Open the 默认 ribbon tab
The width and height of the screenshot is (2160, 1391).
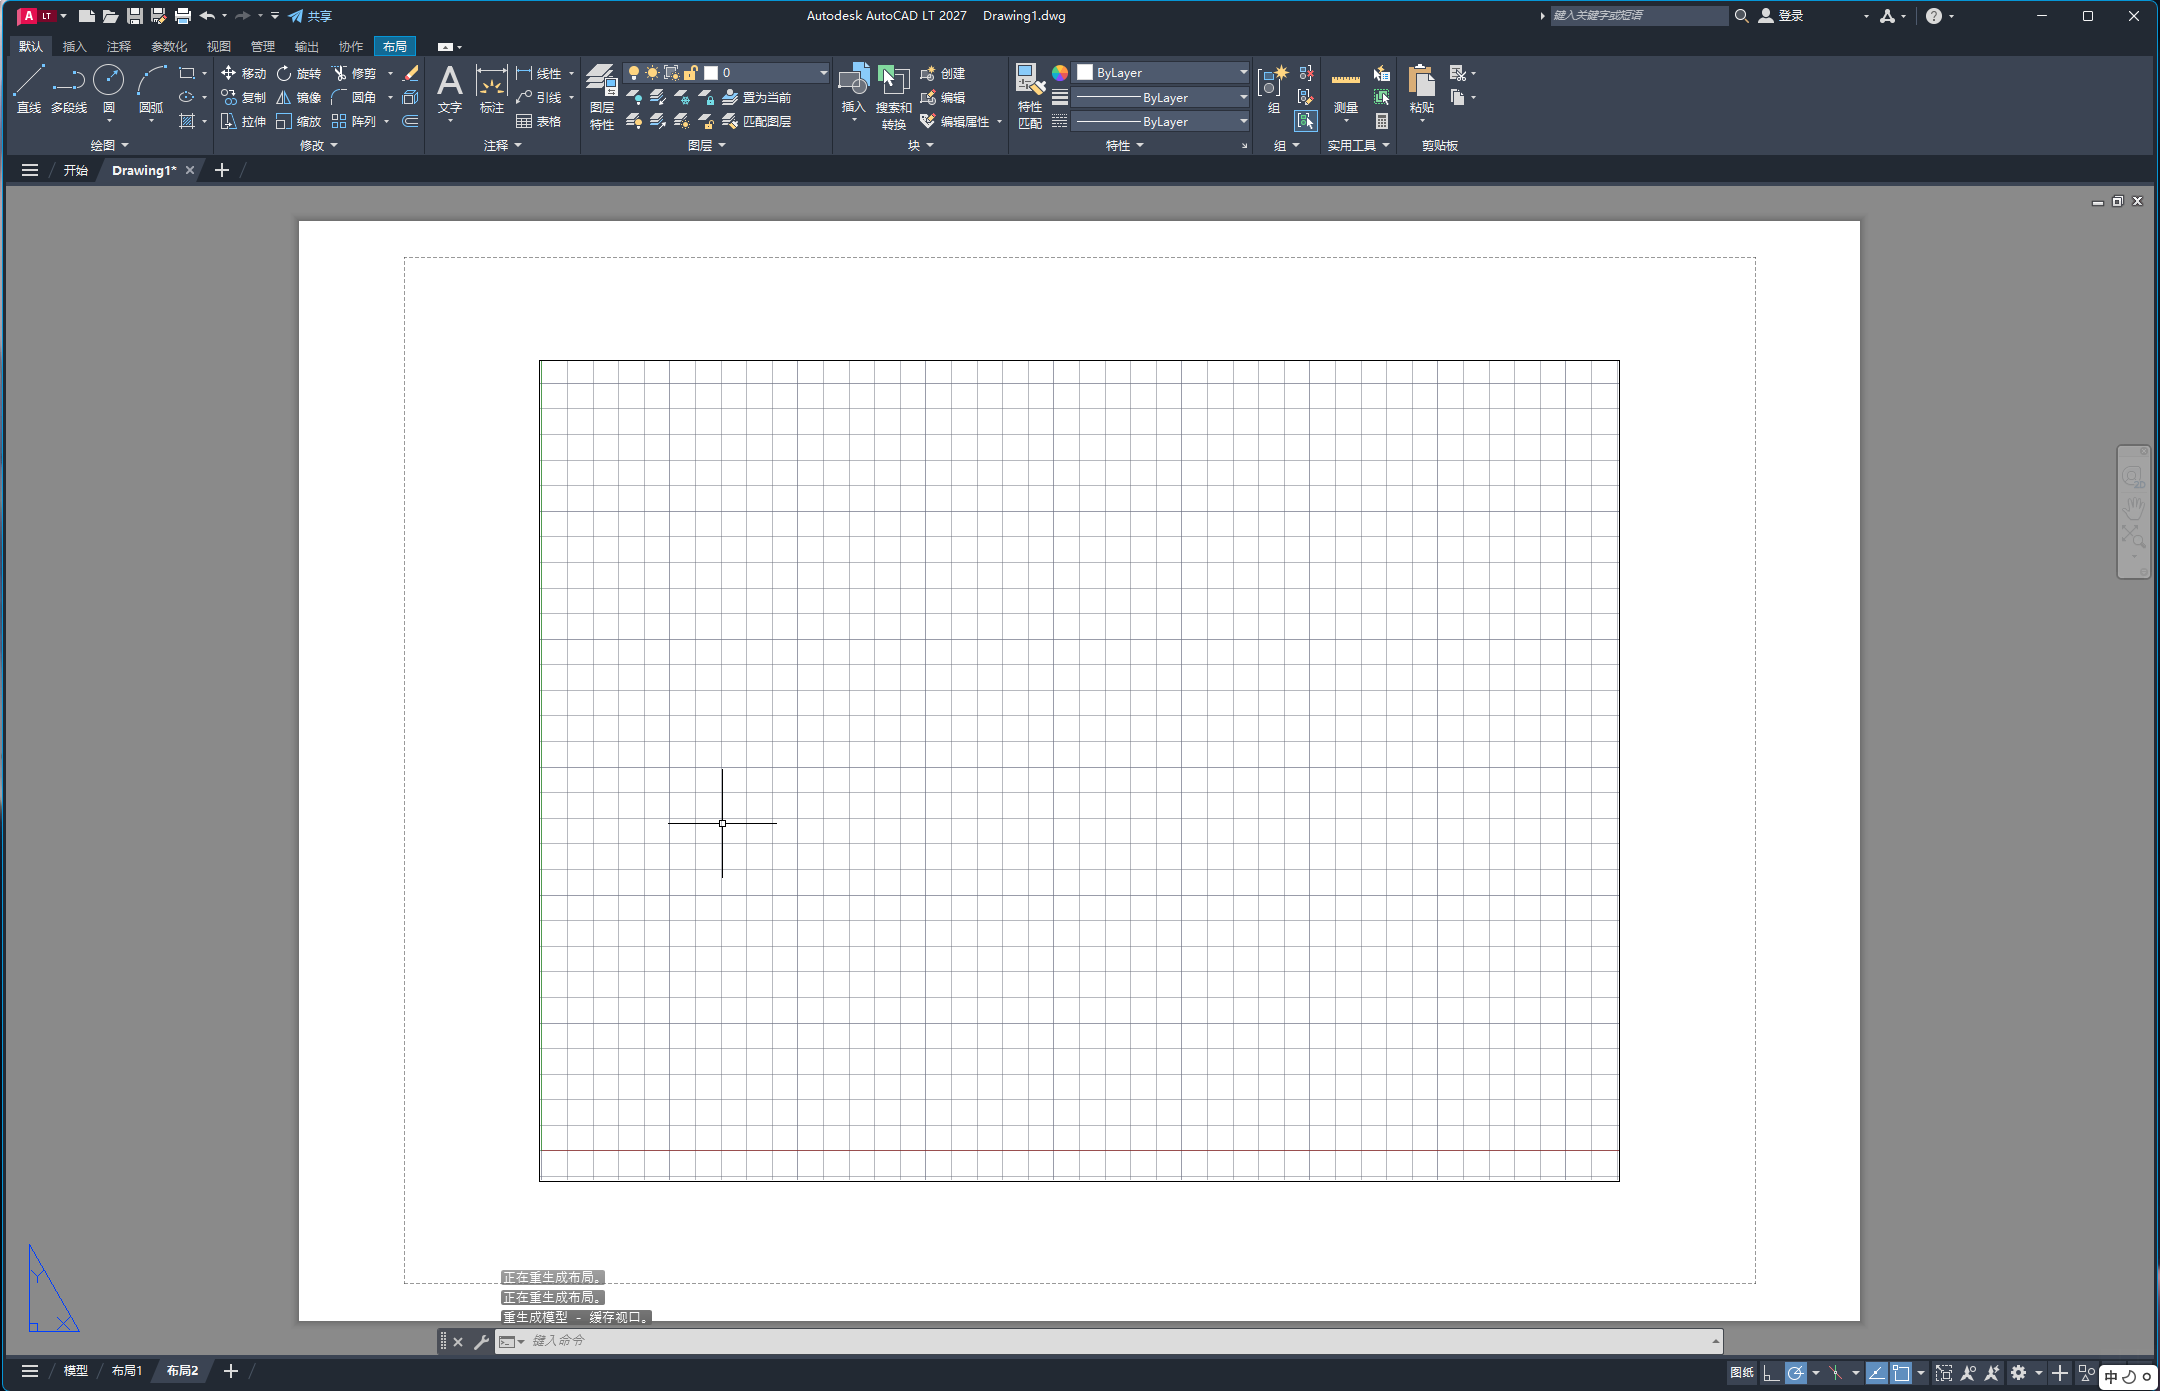coord(31,46)
